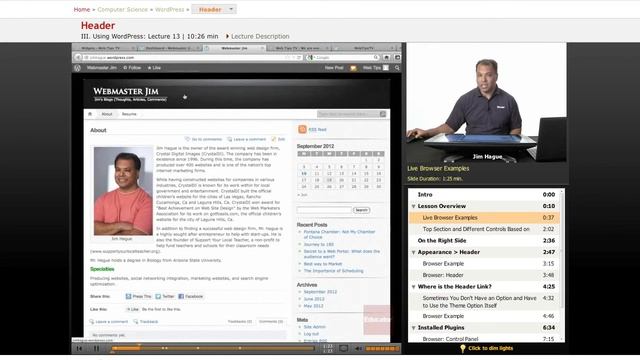Viewport: 640px width, 360px height.
Task: Toggle fullscreen with the player screen icon
Action: [x=344, y=349]
